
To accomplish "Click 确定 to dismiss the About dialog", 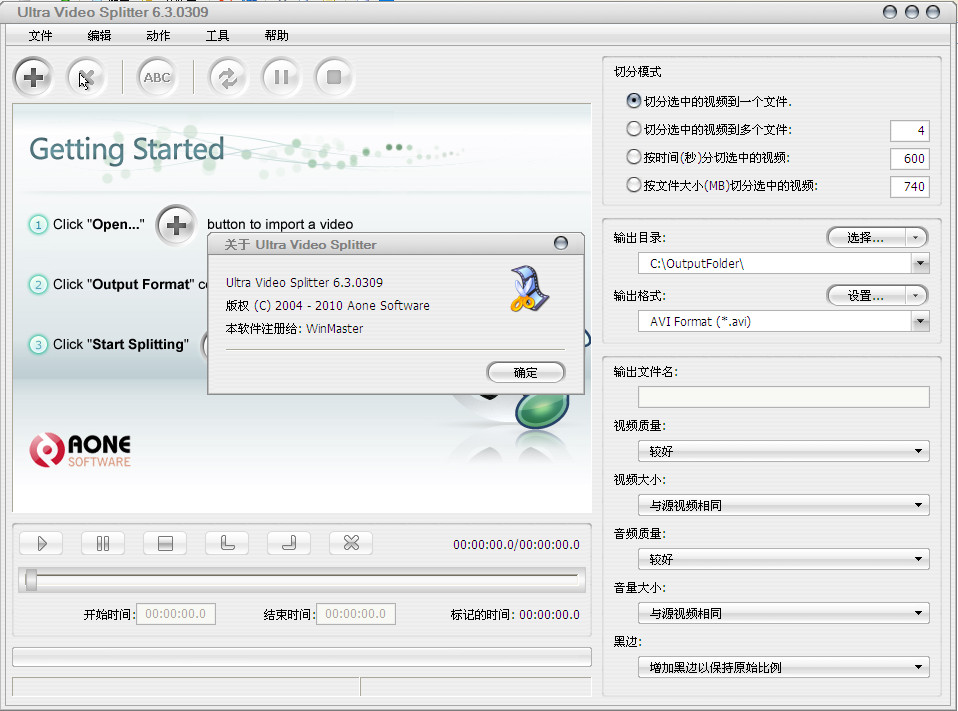I will [x=525, y=372].
